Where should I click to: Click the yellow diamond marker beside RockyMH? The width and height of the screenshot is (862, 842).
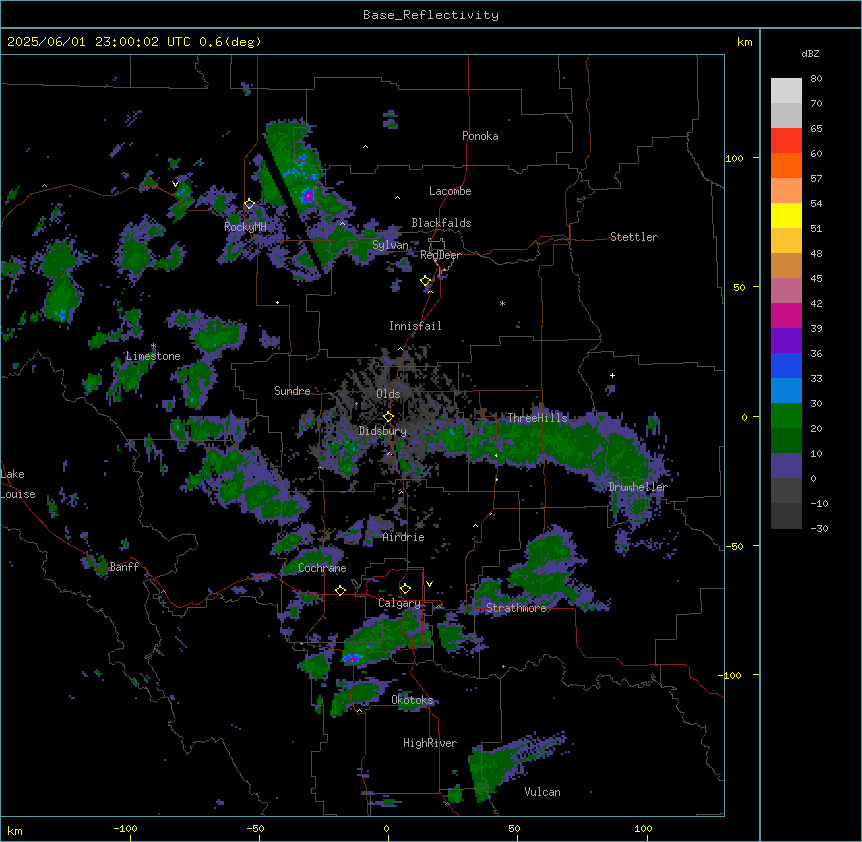click(249, 204)
